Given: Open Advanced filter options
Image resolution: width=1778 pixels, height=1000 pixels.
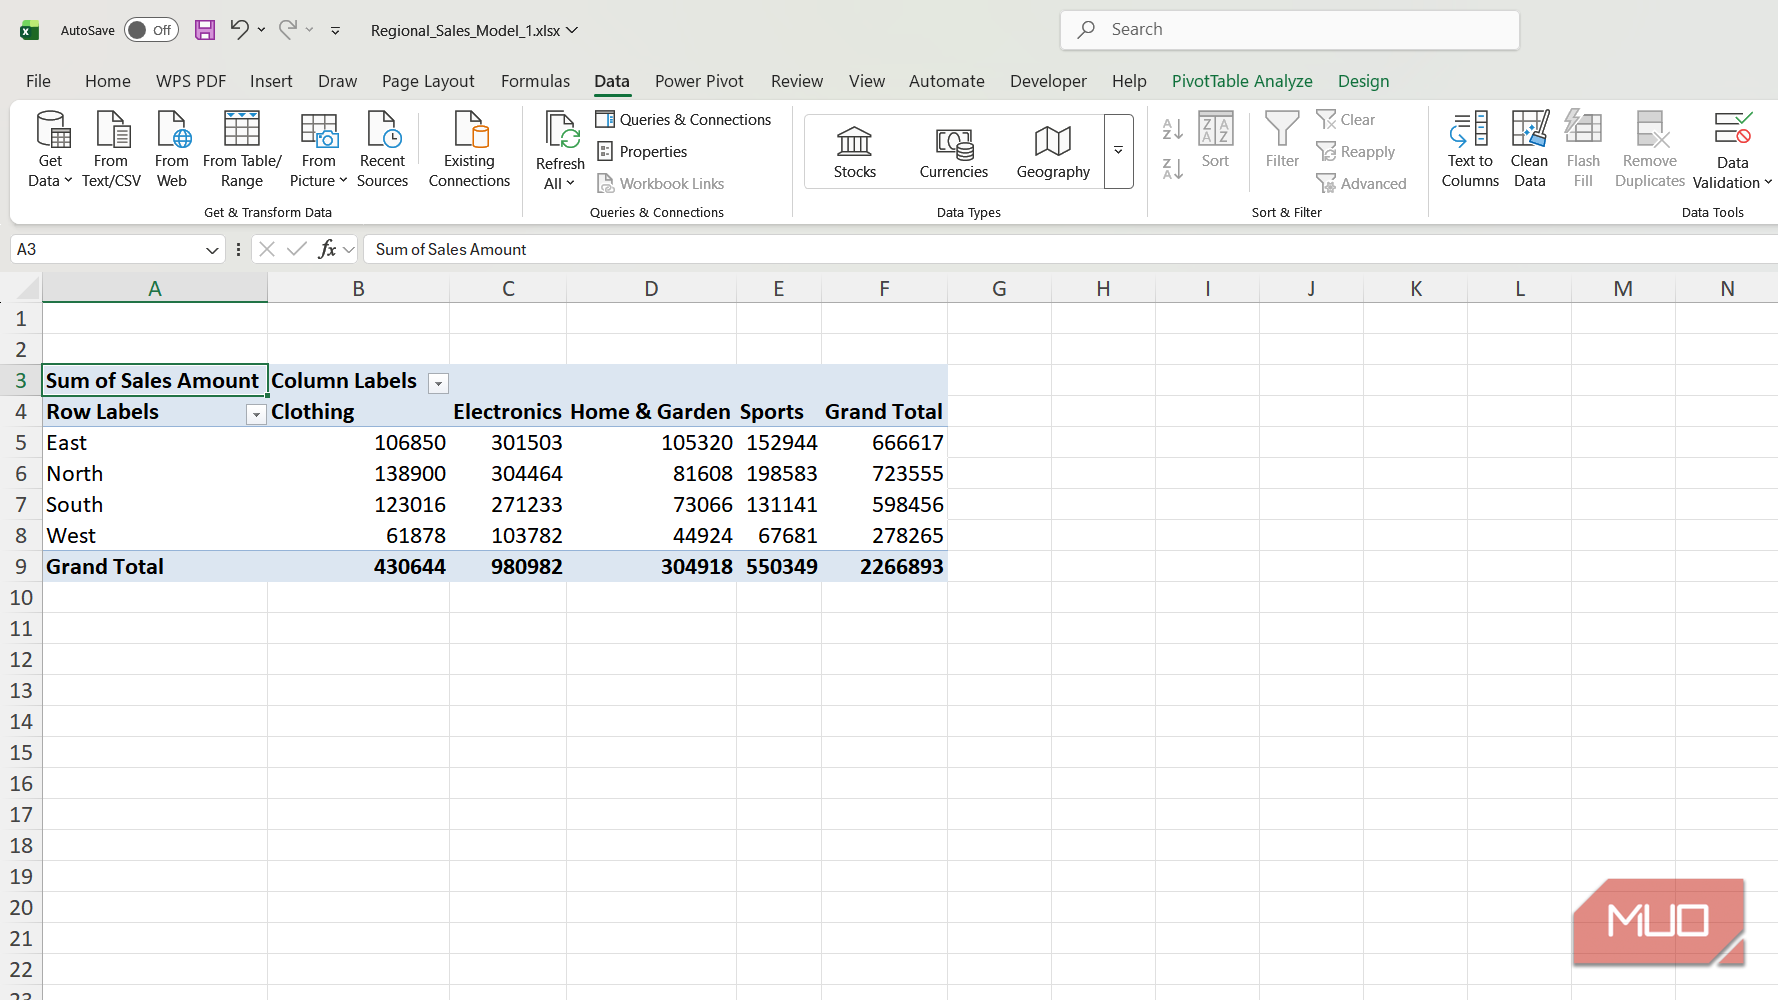Looking at the screenshot, I should (x=1362, y=184).
